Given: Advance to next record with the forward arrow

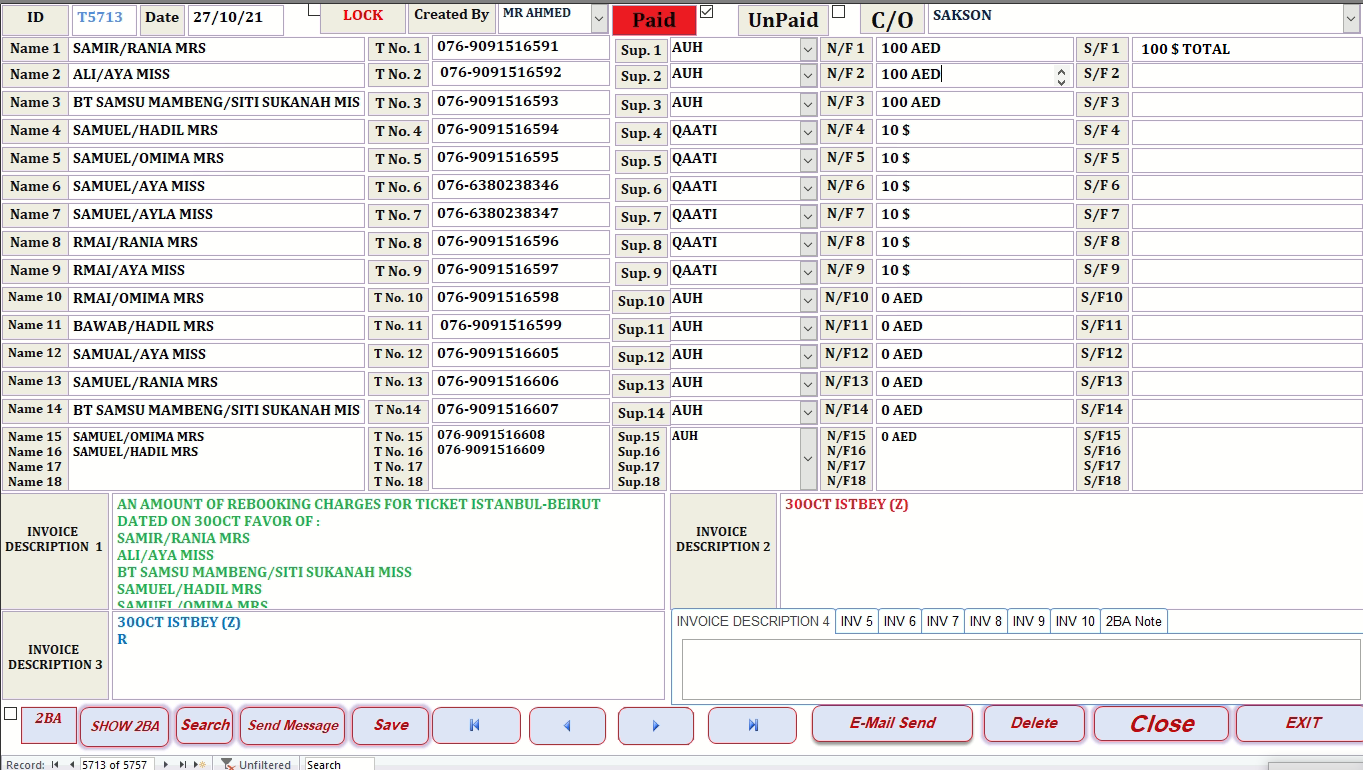Looking at the screenshot, I should [655, 725].
